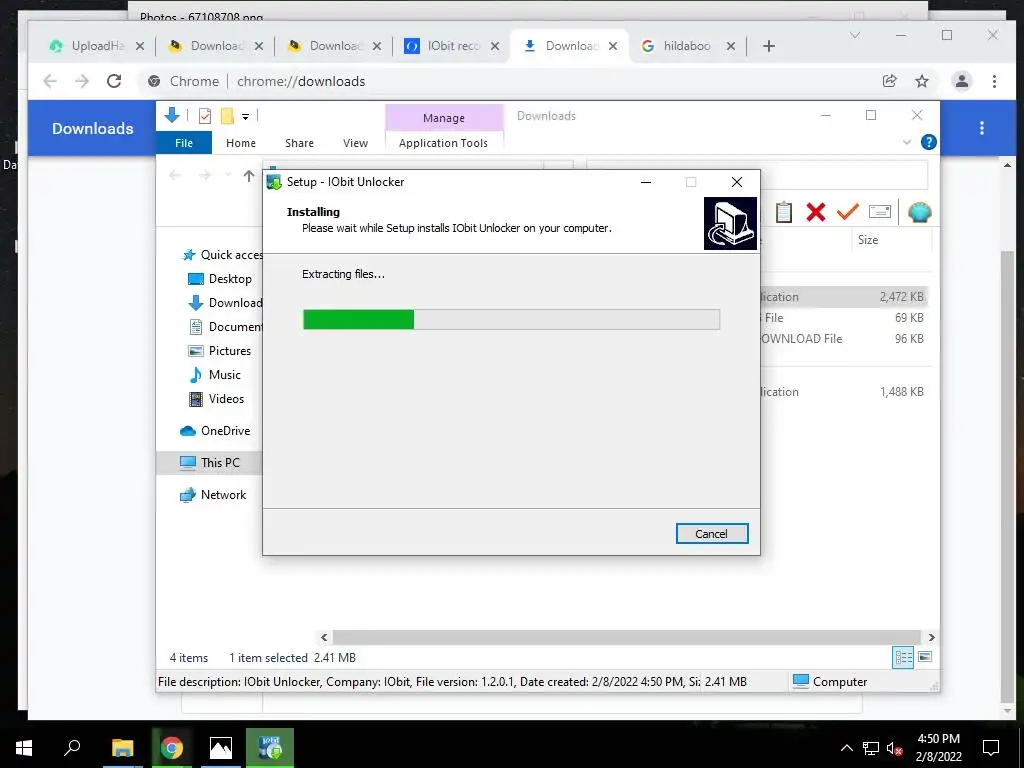
Task: Cancel the IObit Unlocker installation
Action: (x=712, y=534)
